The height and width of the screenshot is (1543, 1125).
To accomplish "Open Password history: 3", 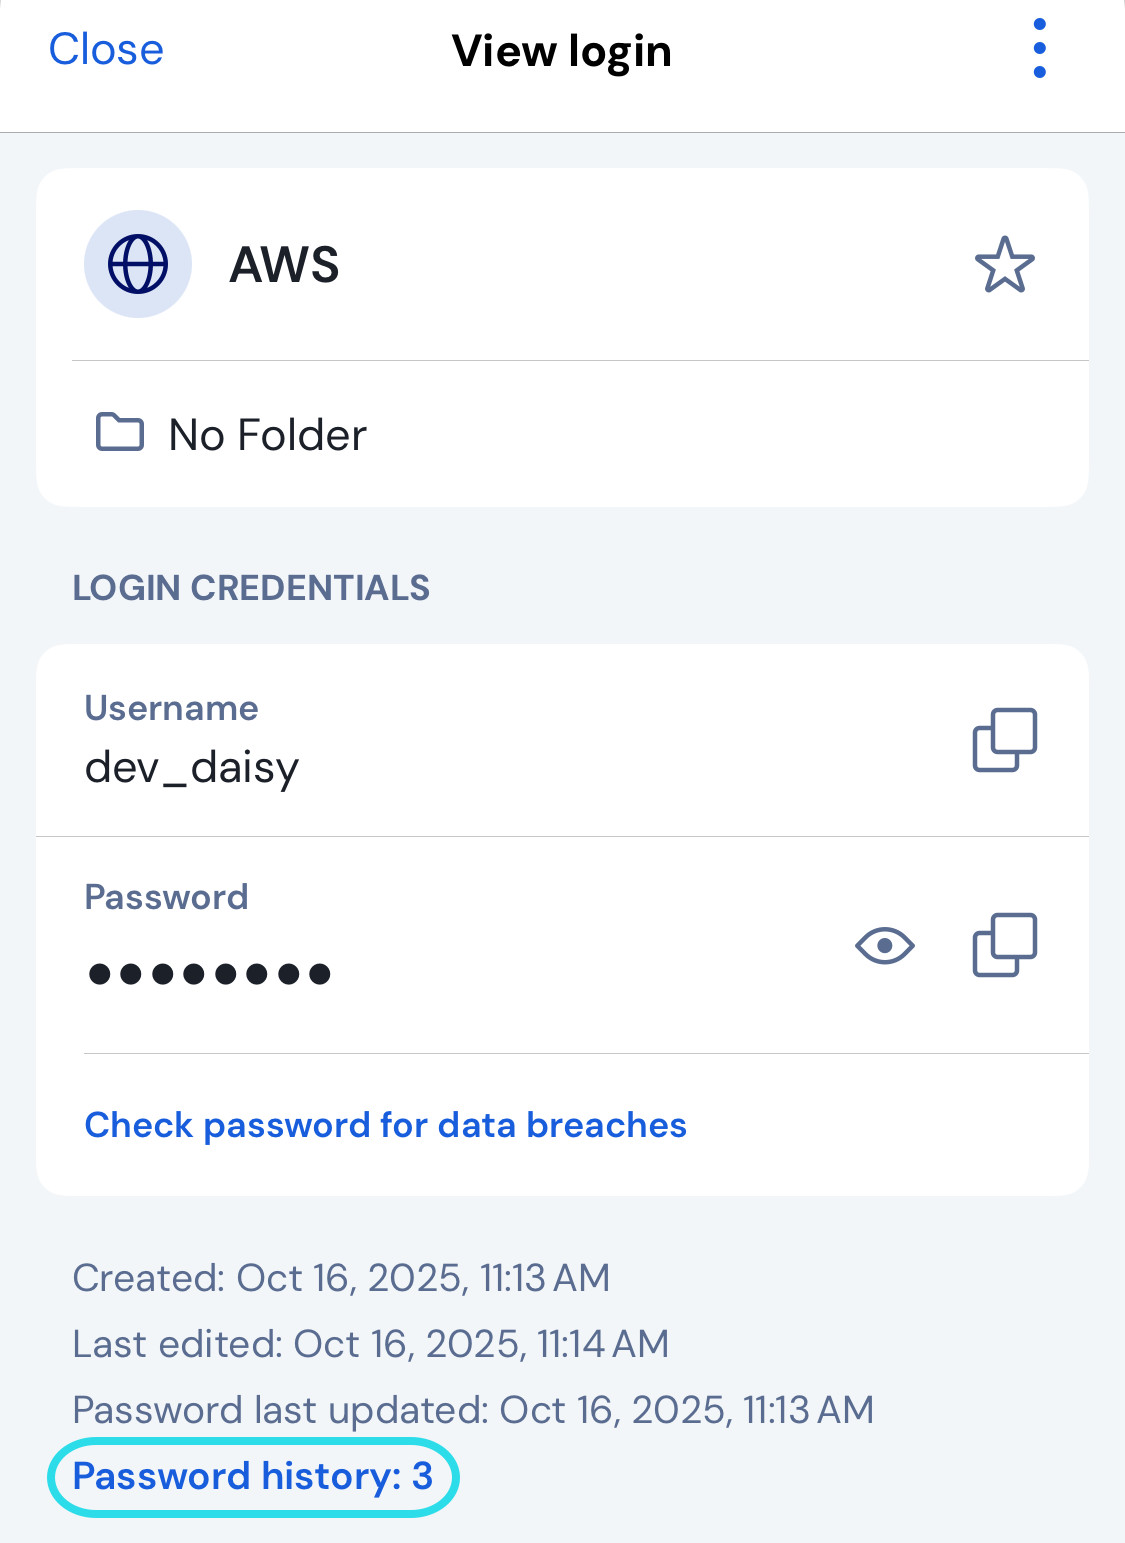I will click(253, 1476).
